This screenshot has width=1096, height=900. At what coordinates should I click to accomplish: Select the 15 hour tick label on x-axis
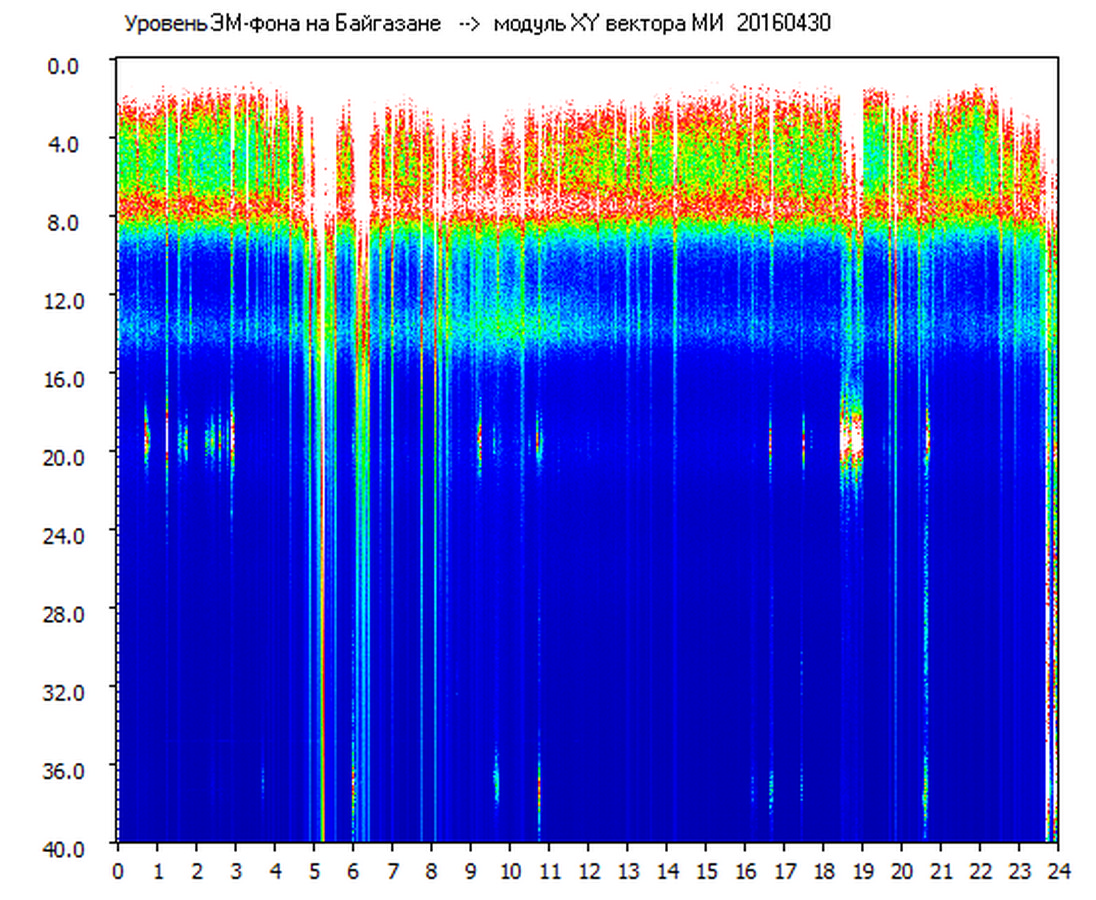click(705, 871)
